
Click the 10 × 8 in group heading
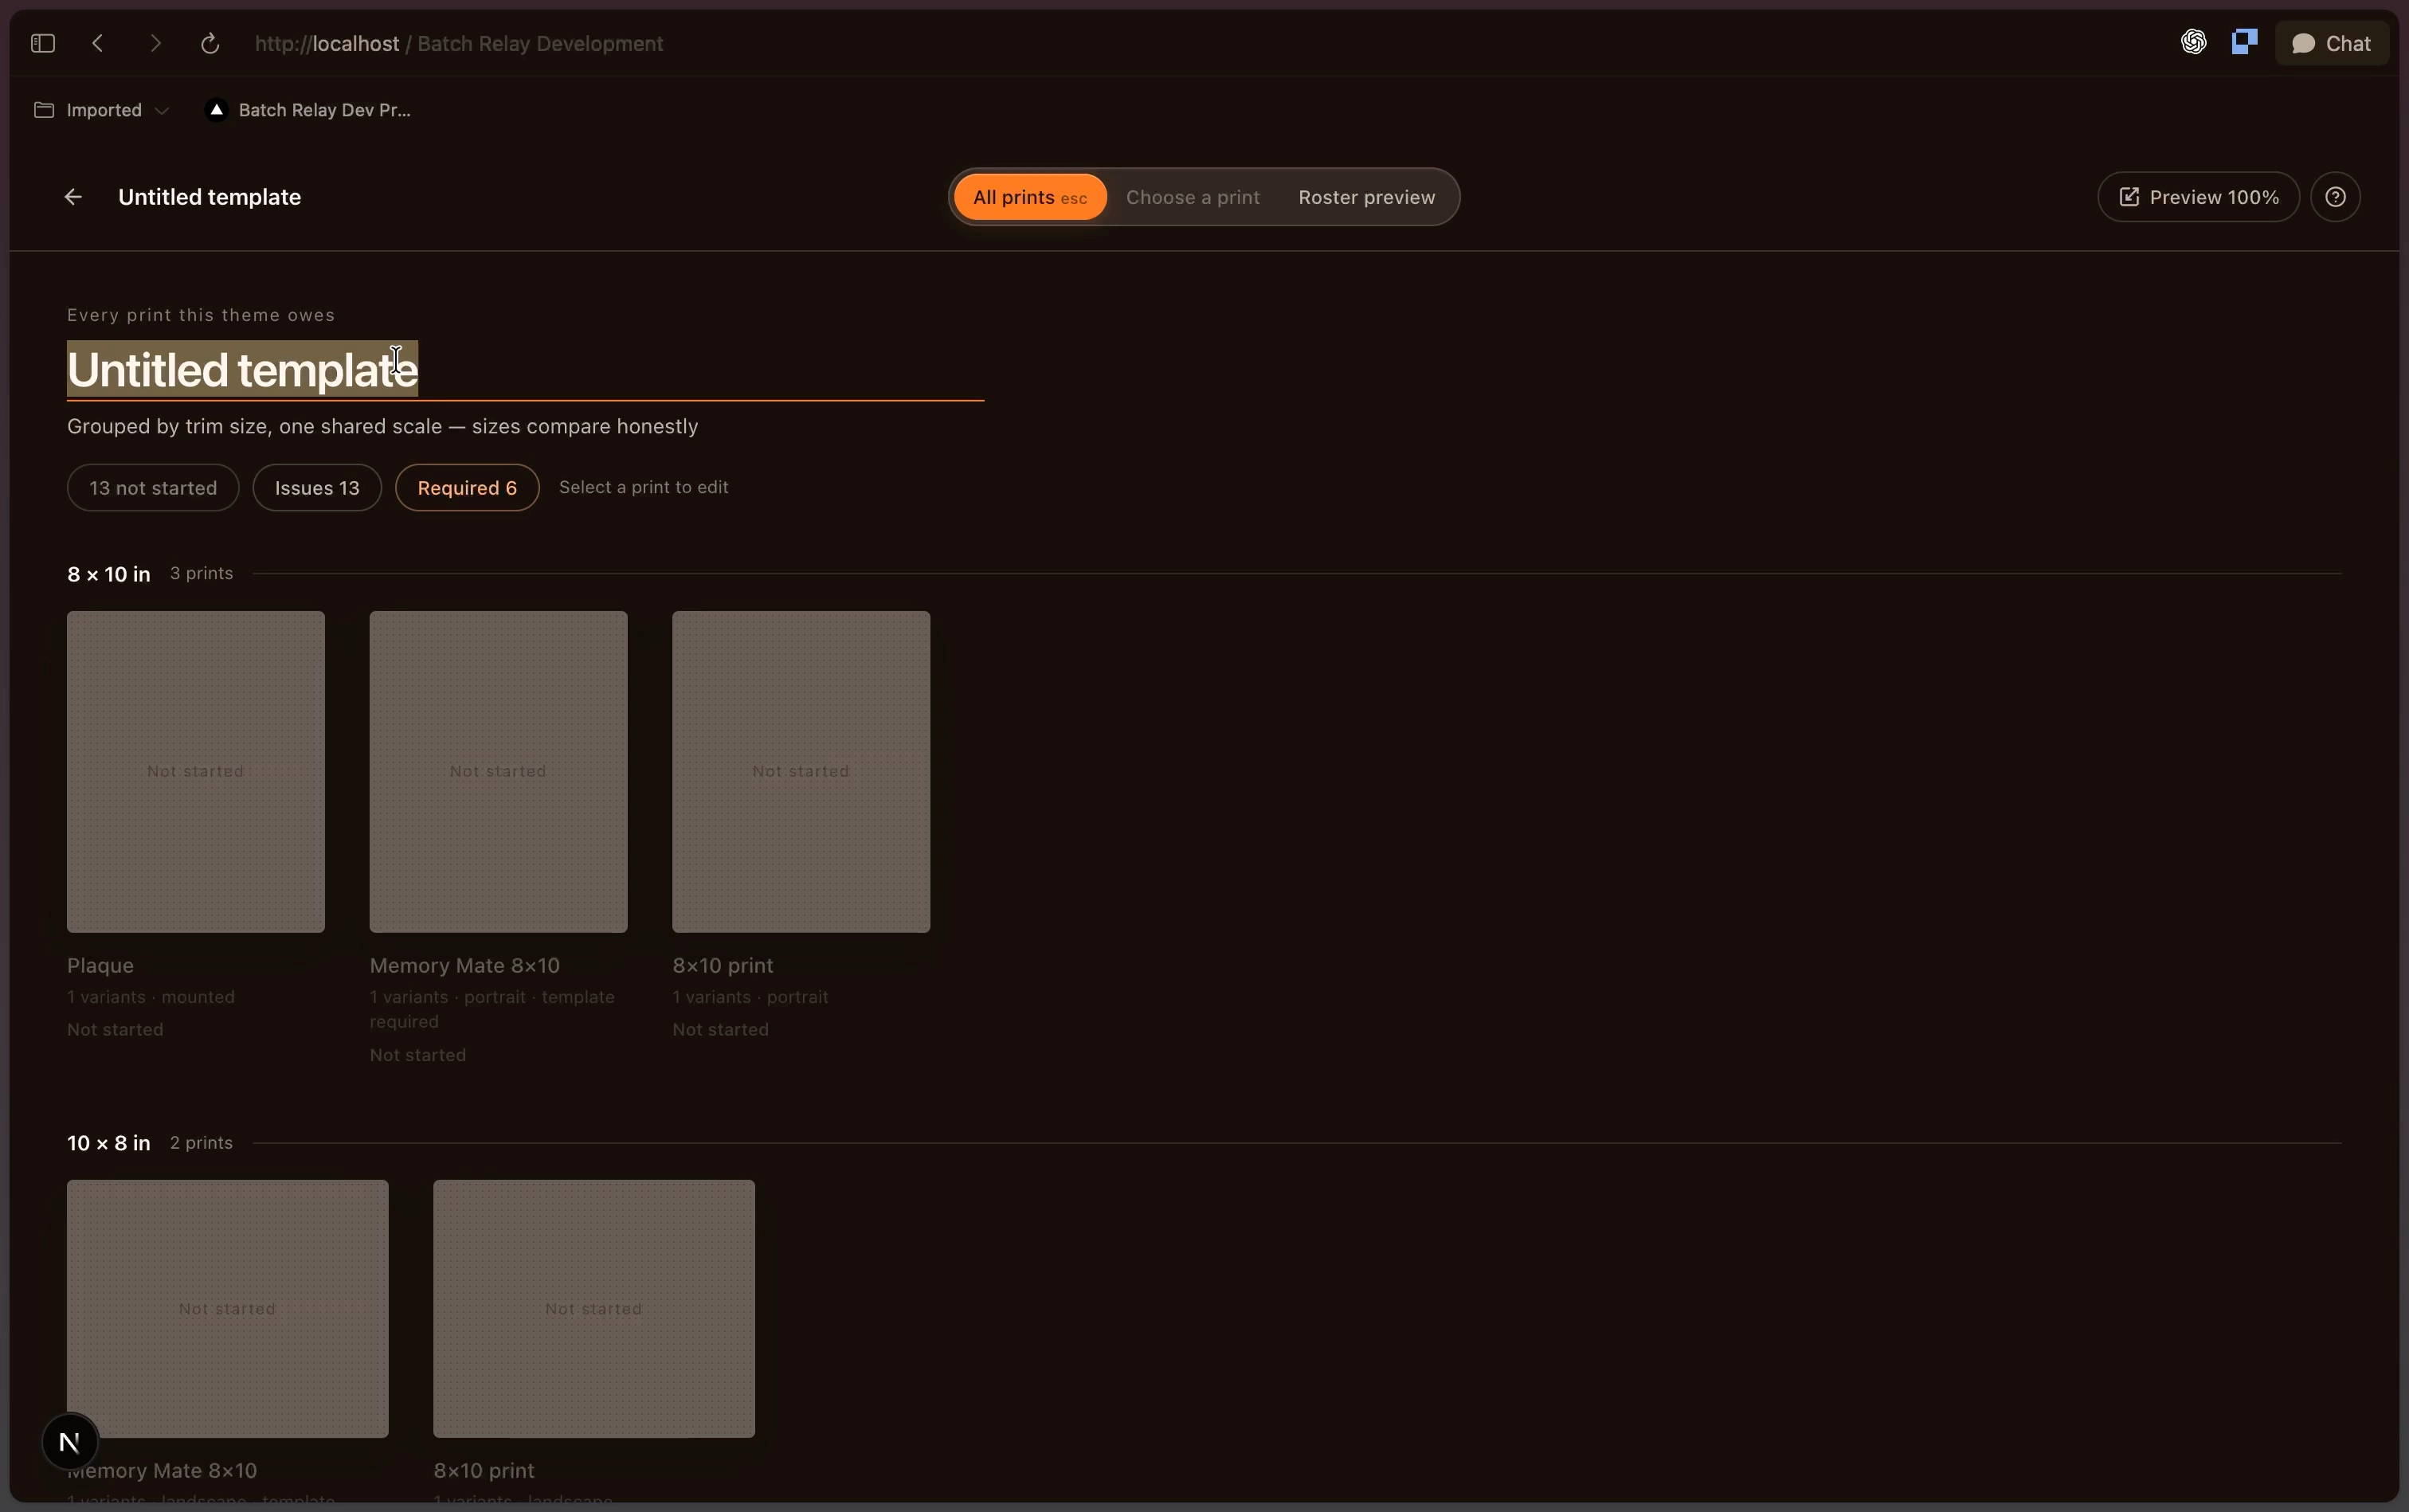[x=109, y=1143]
